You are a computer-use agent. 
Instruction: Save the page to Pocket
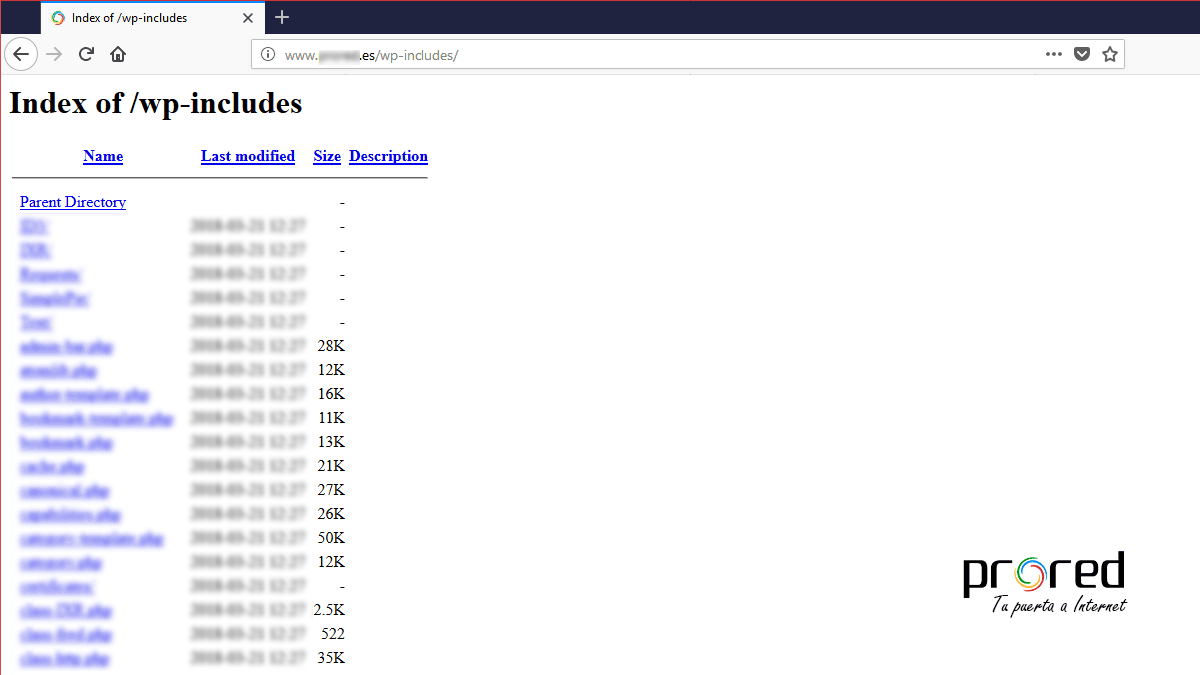point(1082,54)
